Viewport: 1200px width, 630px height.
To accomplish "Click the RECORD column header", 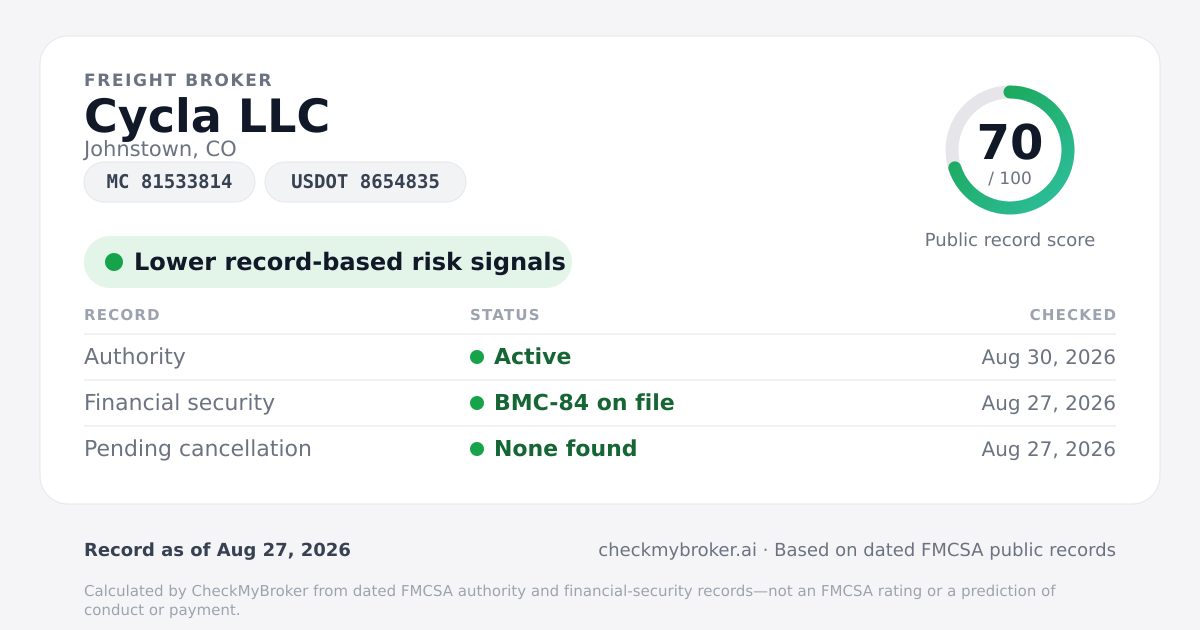I will (x=122, y=315).
